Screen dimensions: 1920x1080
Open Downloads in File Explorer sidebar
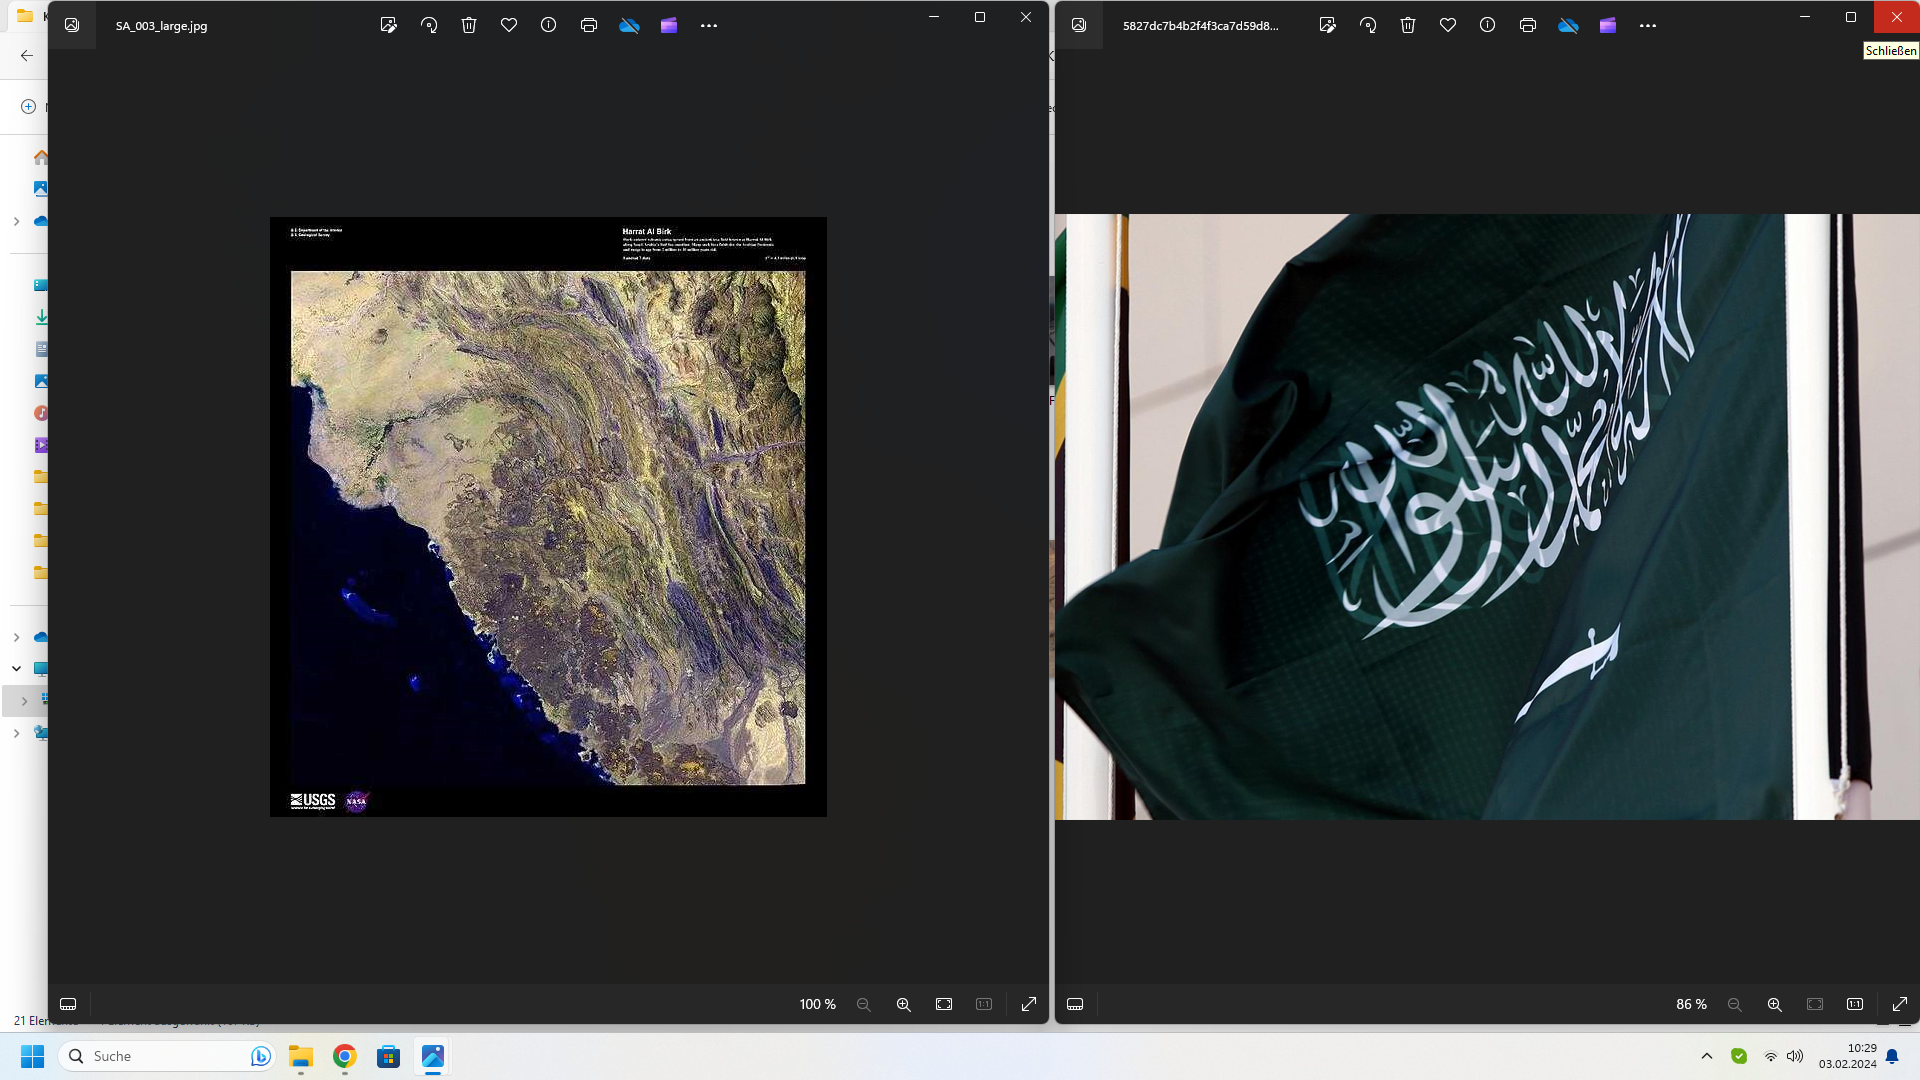pyautogui.click(x=41, y=317)
